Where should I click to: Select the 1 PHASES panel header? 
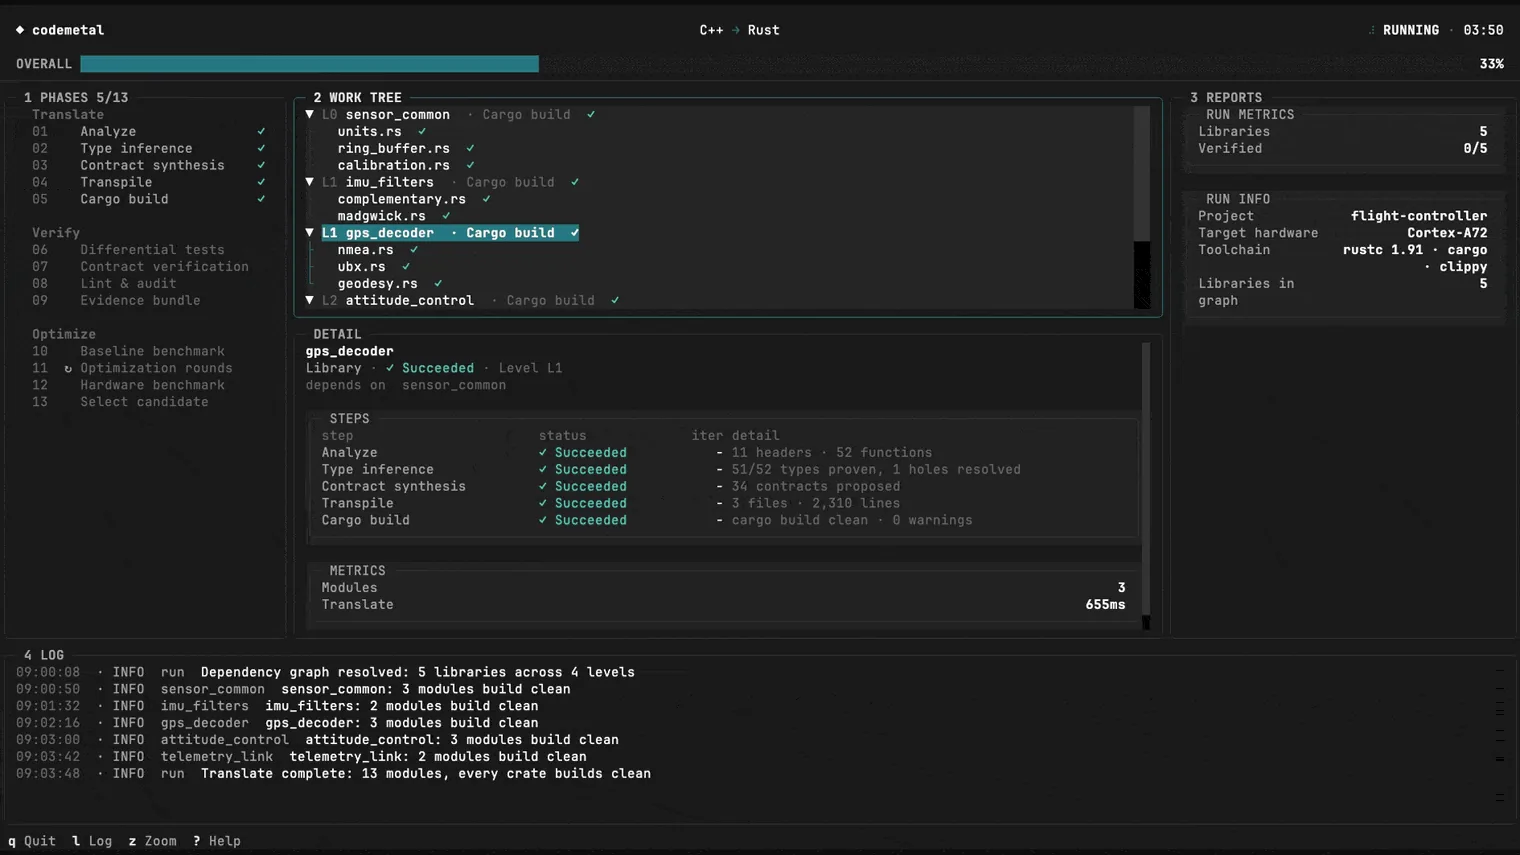coord(76,98)
